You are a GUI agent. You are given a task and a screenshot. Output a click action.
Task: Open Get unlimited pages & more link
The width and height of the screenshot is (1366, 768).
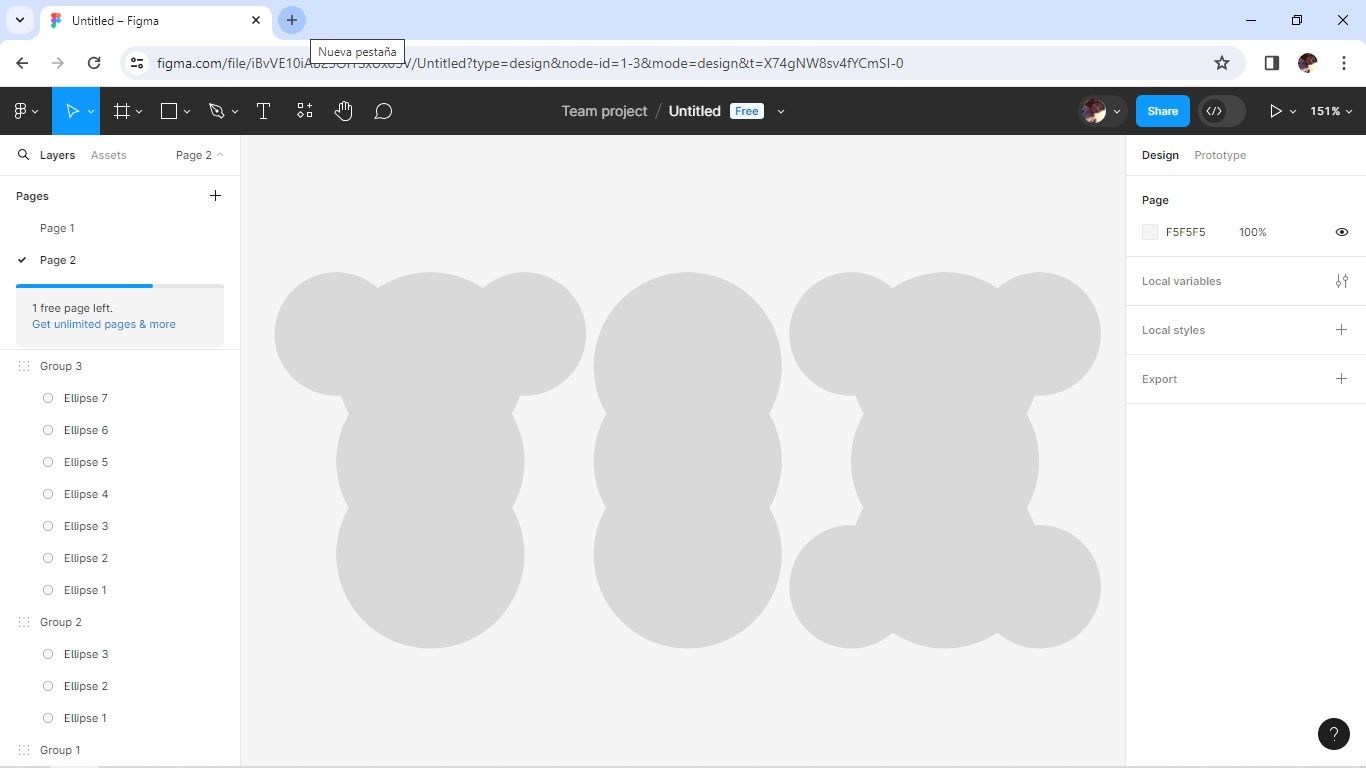[x=103, y=324]
